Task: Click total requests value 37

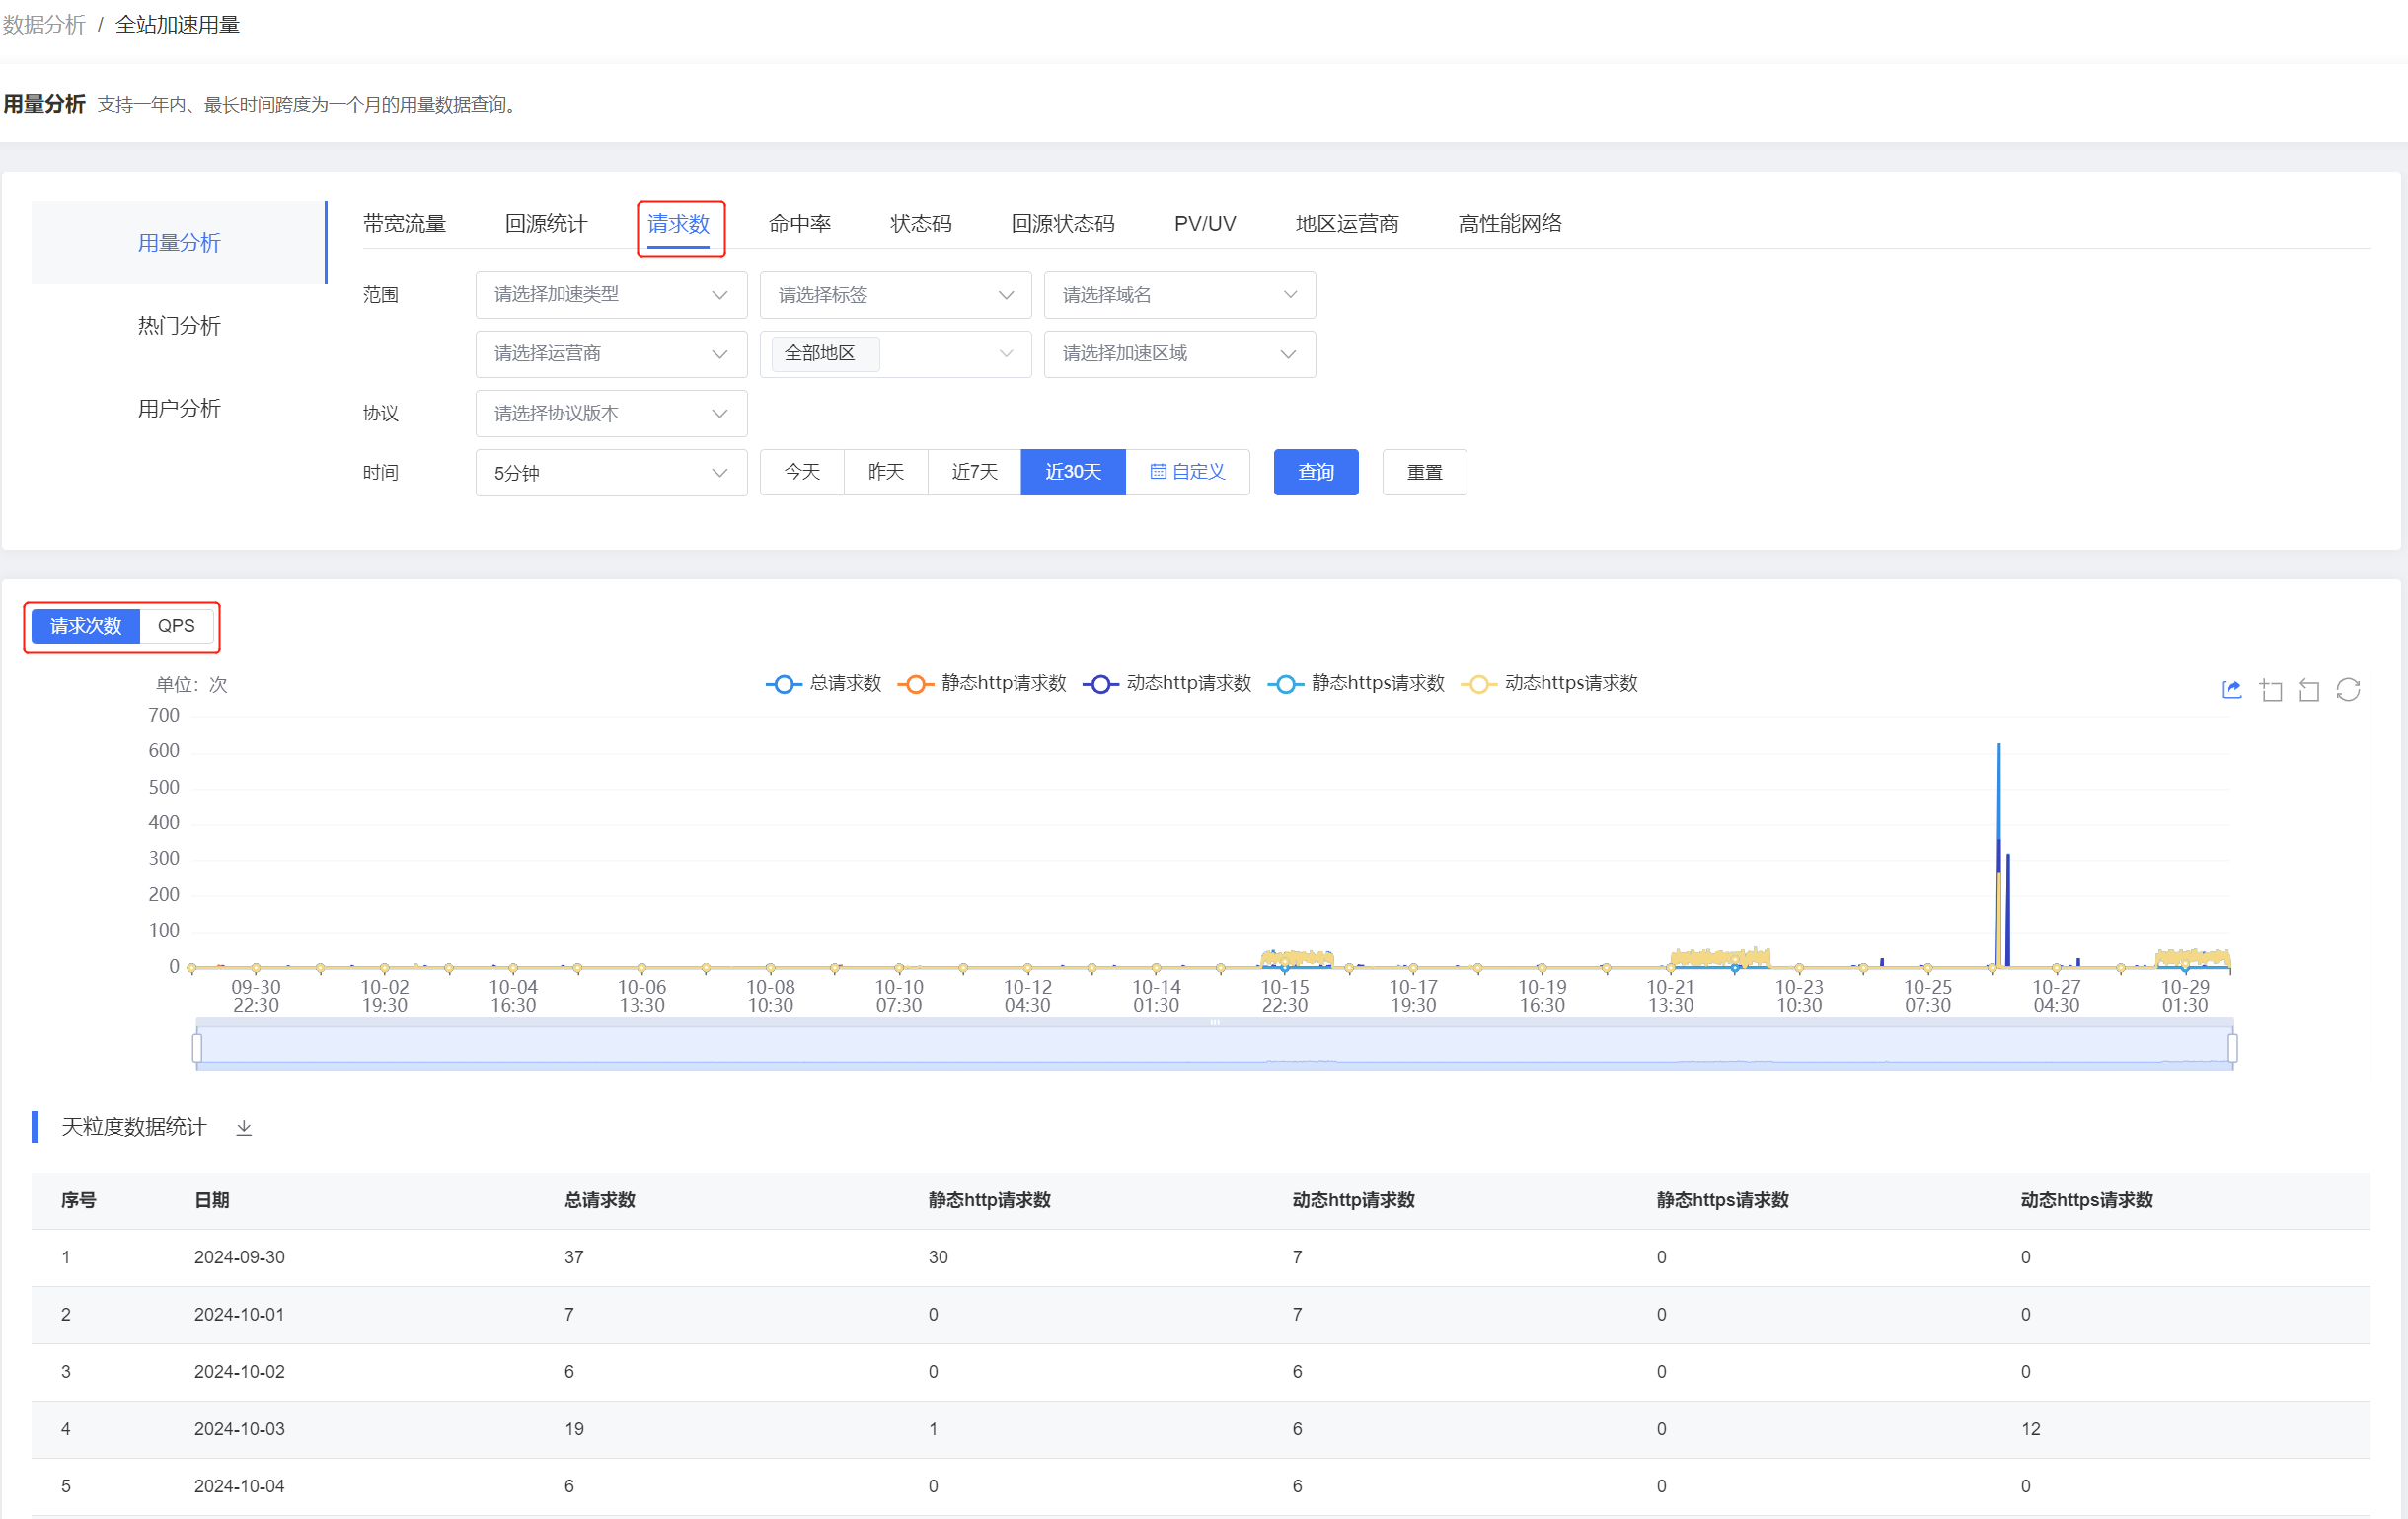Action: (574, 1257)
